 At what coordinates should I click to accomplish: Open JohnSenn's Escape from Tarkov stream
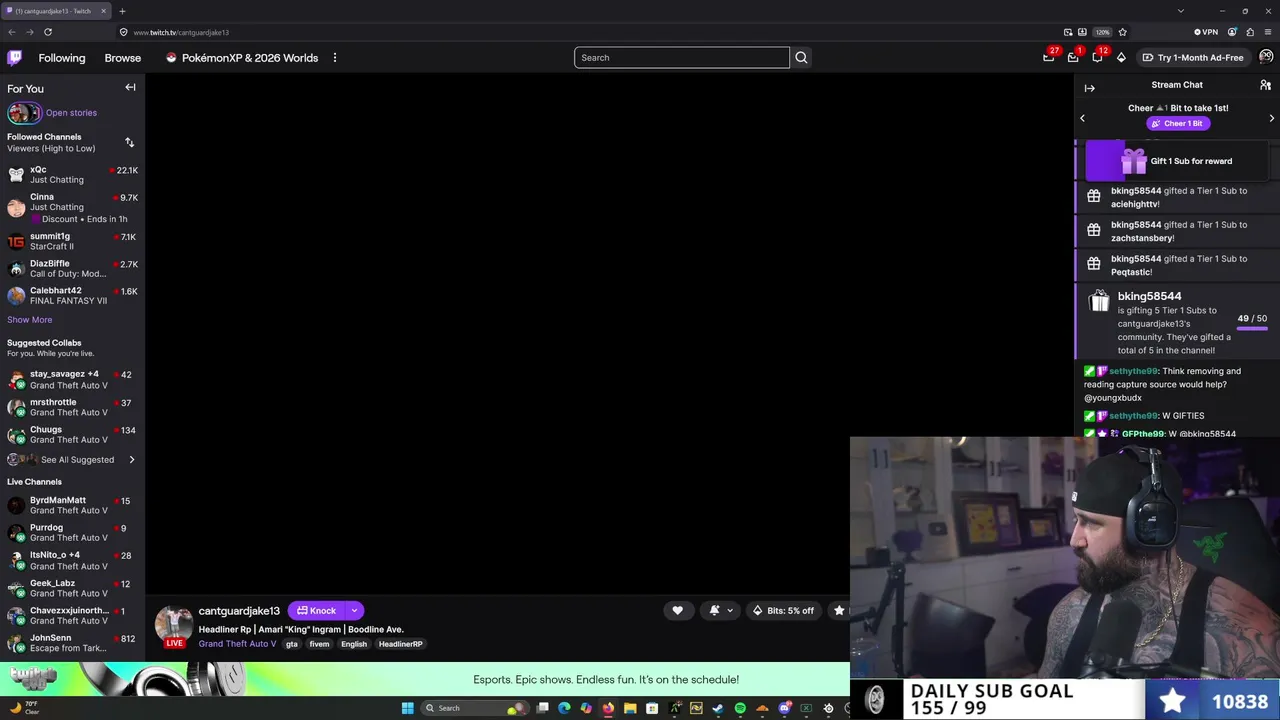pos(72,643)
